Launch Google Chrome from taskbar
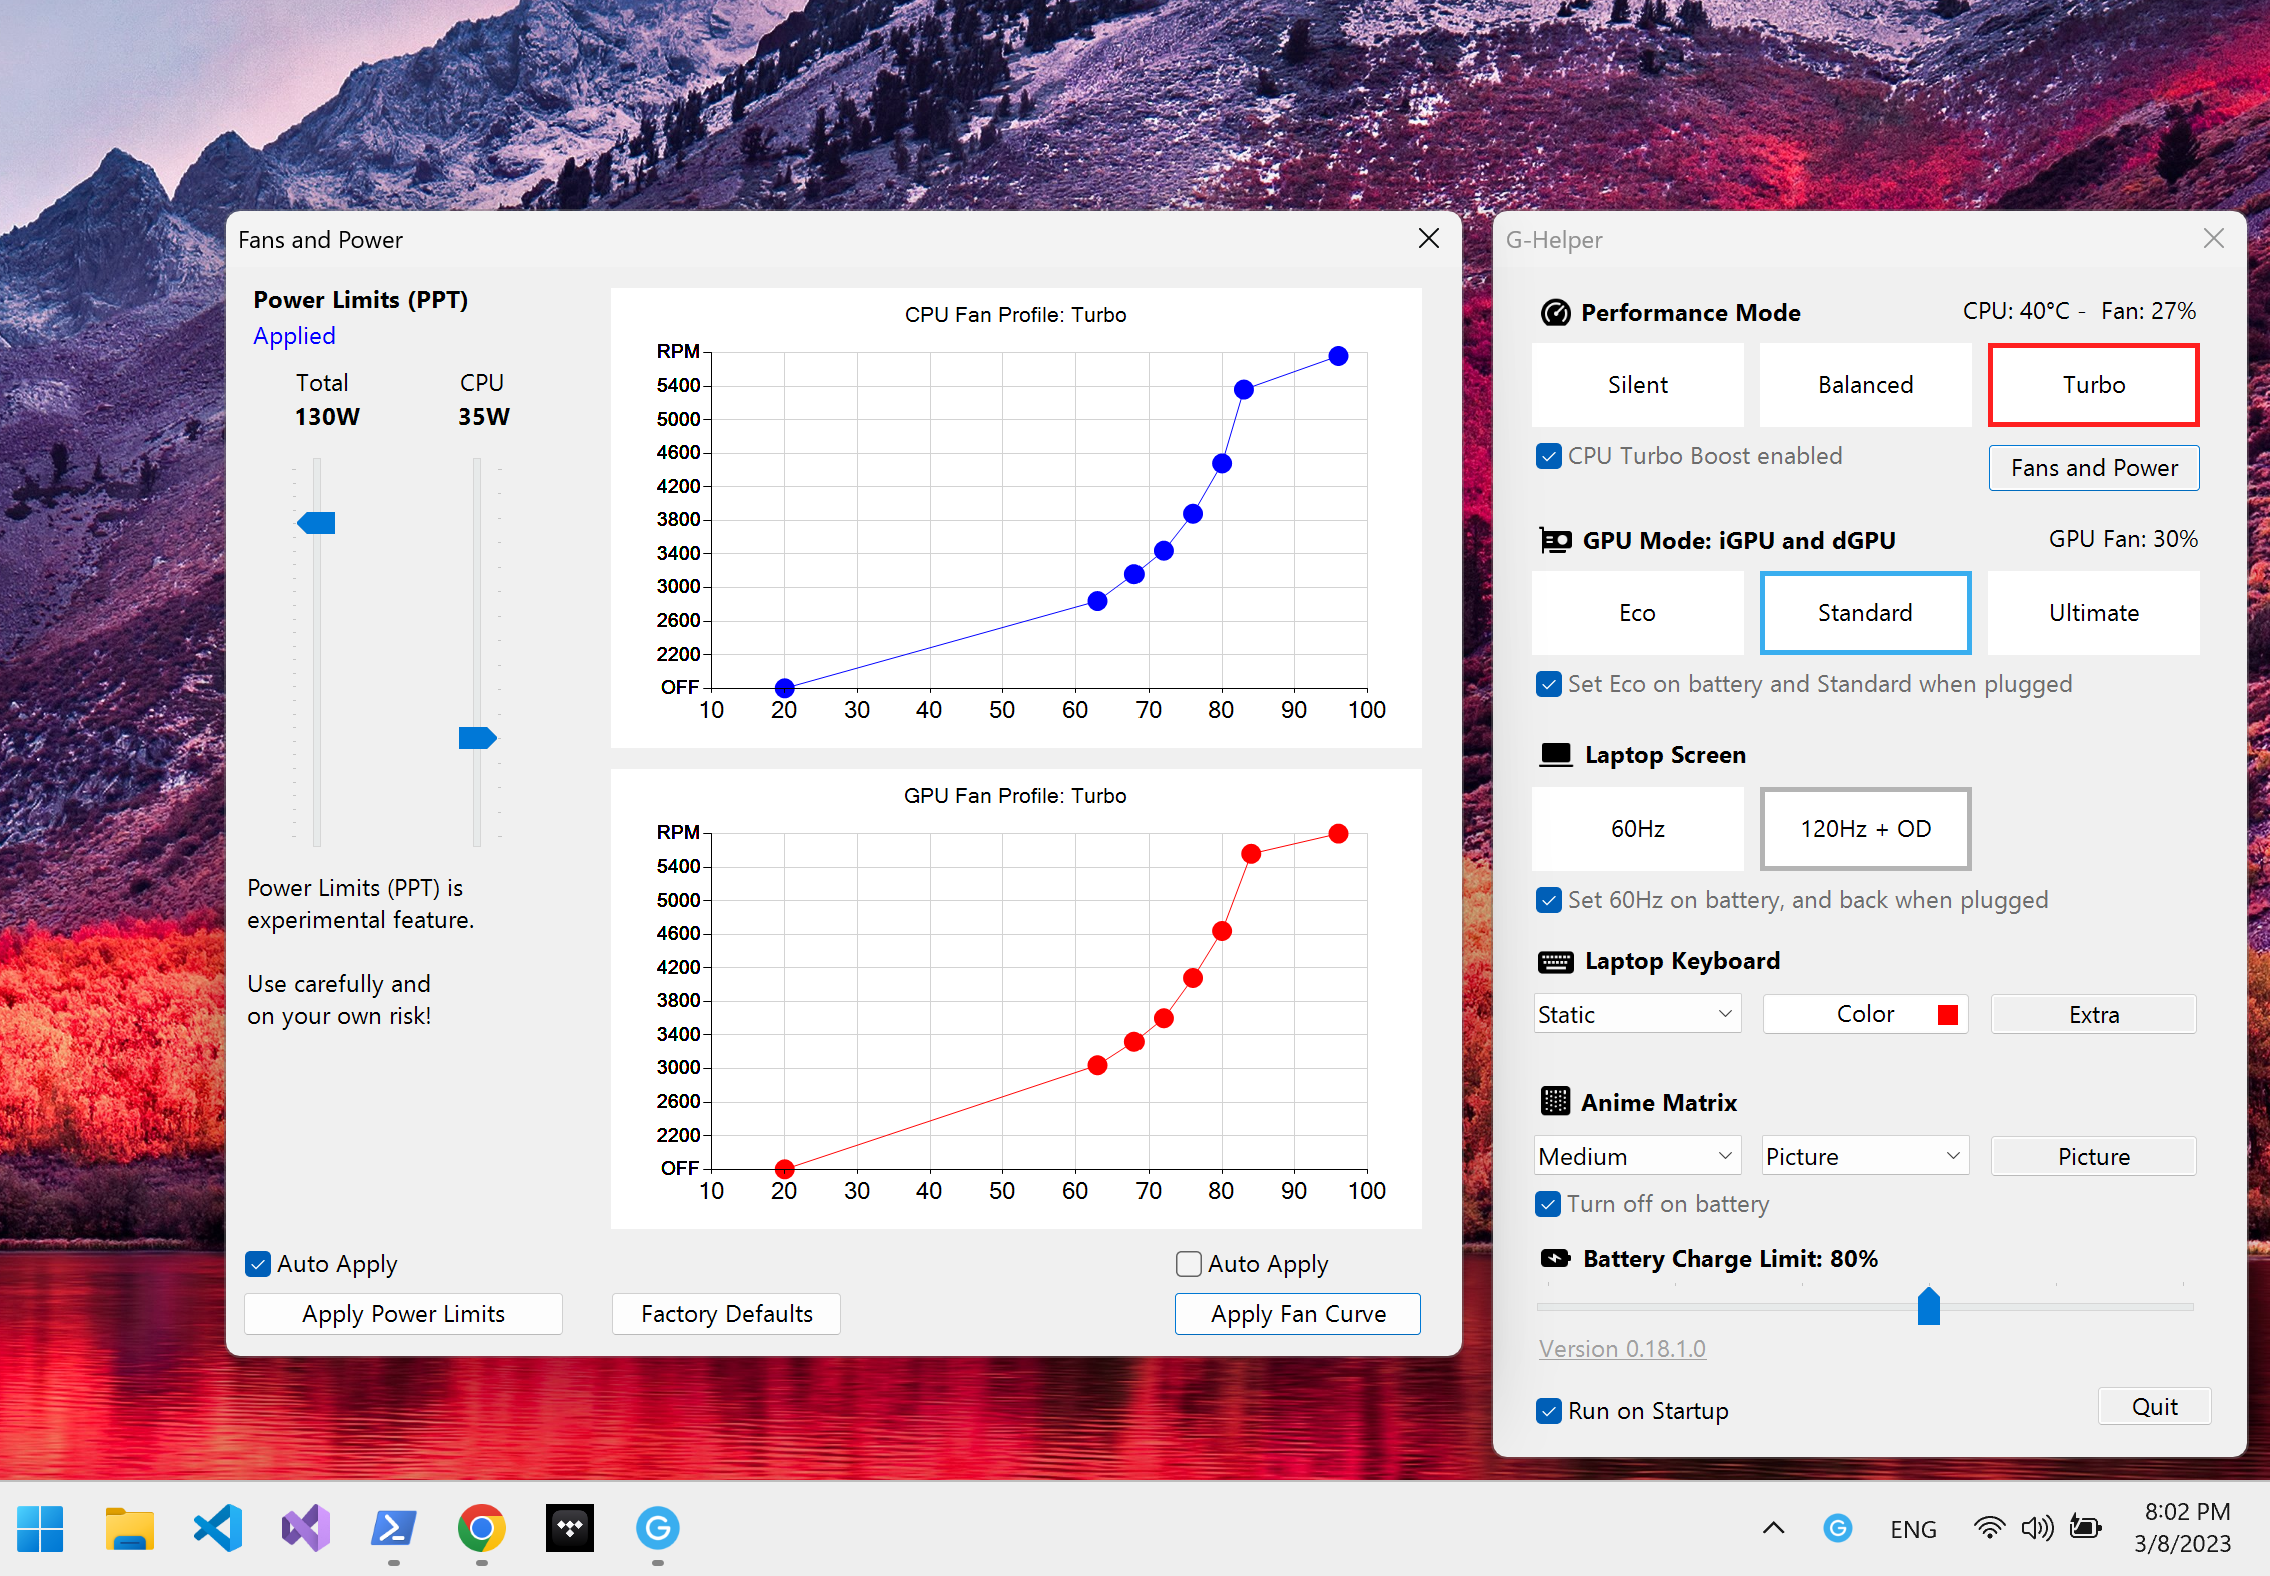This screenshot has width=2270, height=1576. tap(481, 1528)
